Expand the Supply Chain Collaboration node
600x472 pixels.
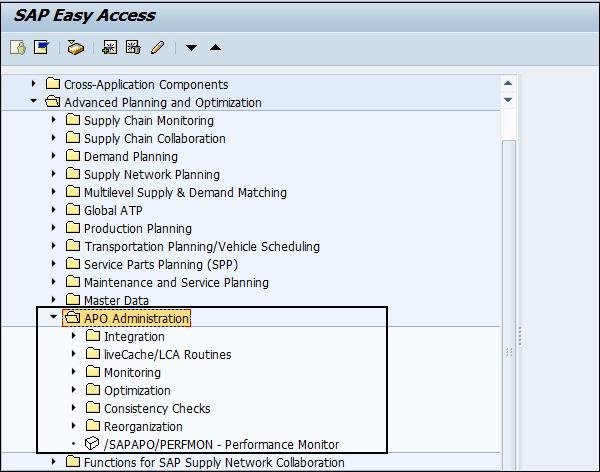[x=54, y=137]
